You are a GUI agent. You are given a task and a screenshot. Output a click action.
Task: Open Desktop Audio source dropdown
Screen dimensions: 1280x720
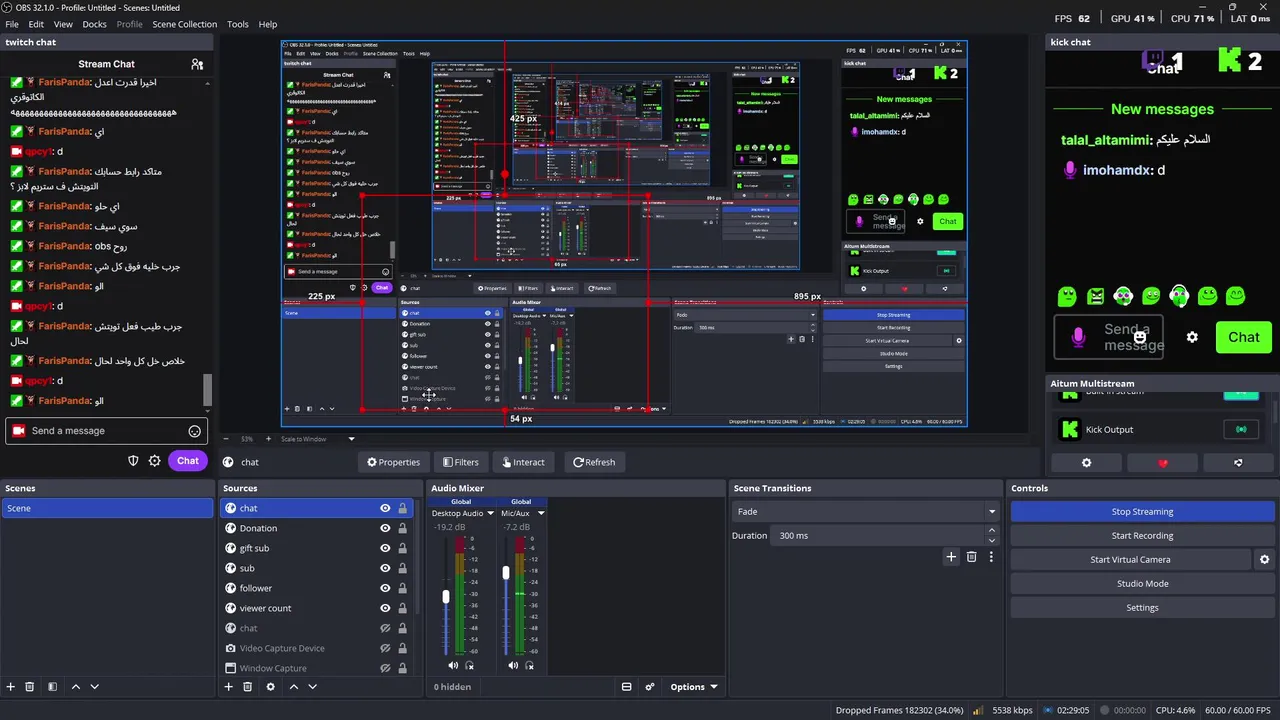tap(462, 513)
